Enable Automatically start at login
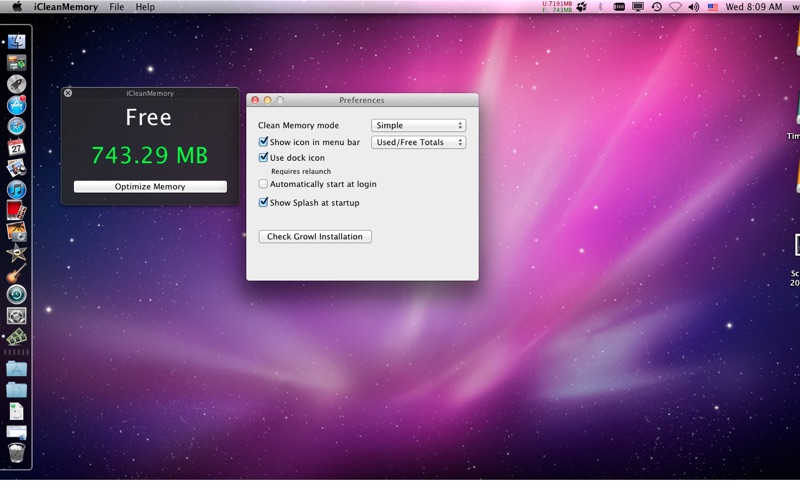This screenshot has width=800, height=500. [264, 184]
